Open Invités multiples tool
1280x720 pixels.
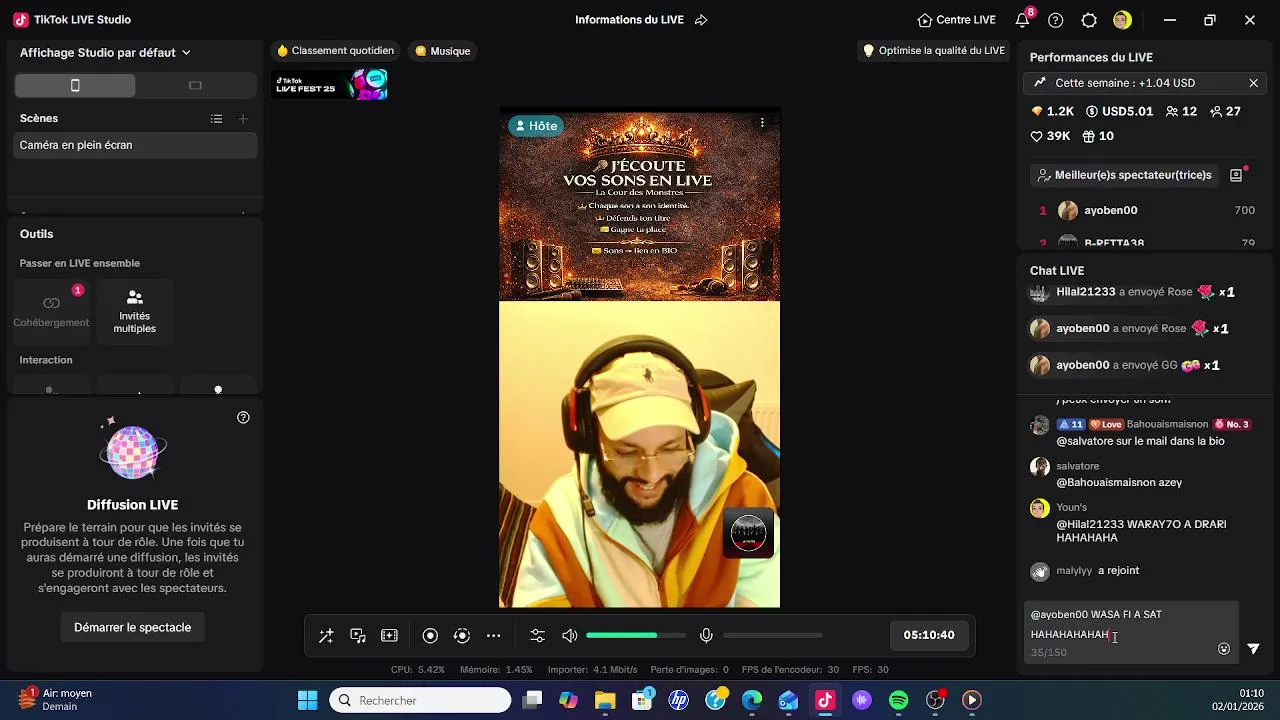(x=135, y=310)
